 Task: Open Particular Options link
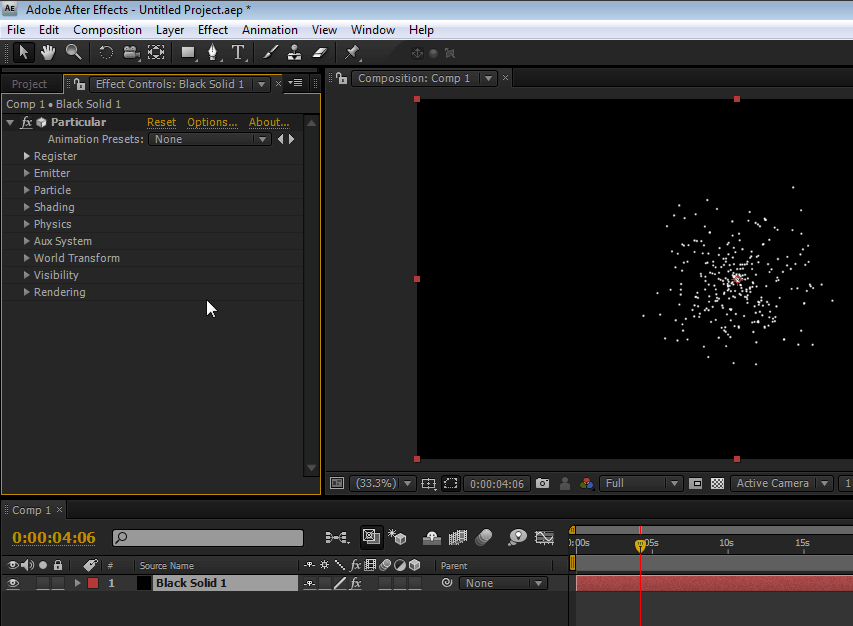point(212,122)
